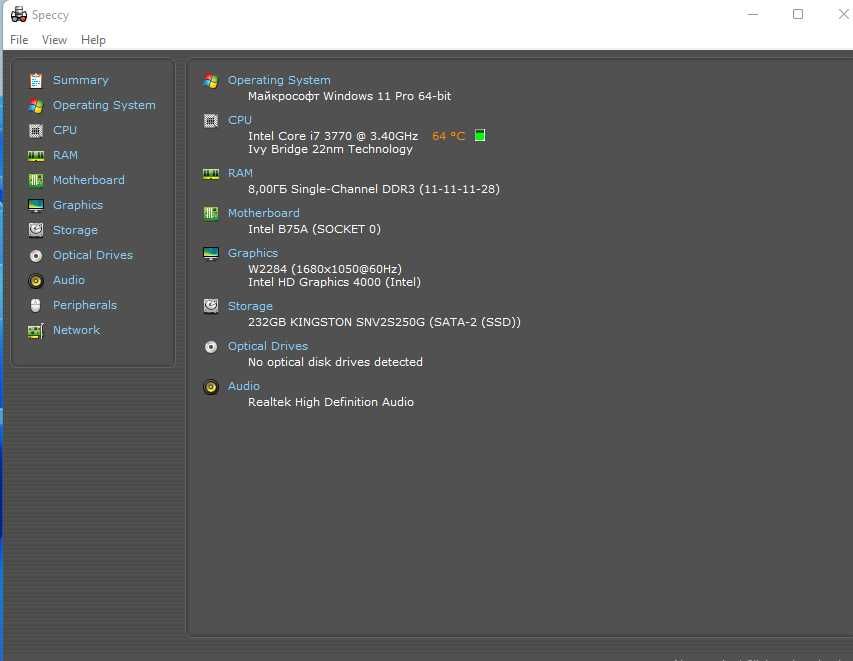853x661 pixels.
Task: Click the Speccy app icon in title bar
Action: coord(18,15)
